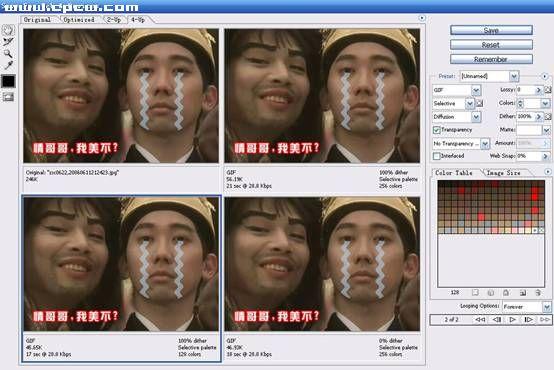This screenshot has width=554, height=370.
Task: Pick the last swatch in Color Table
Action: [x=541, y=230]
